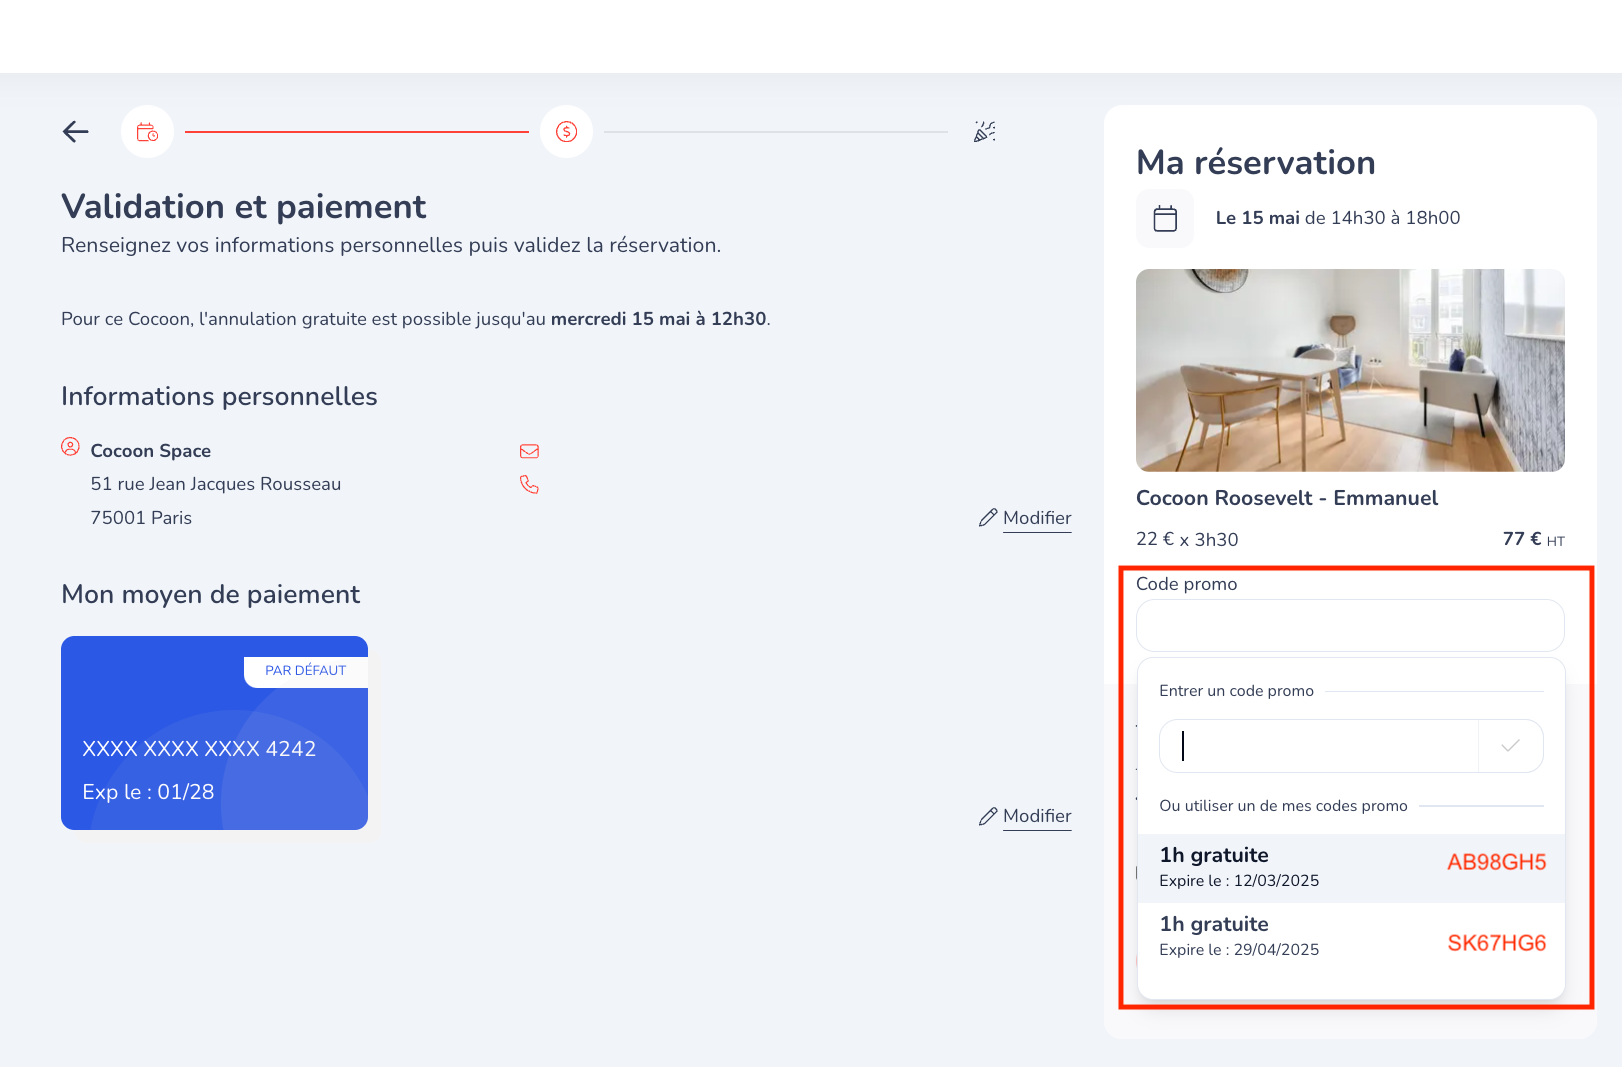This screenshot has width=1622, height=1067.
Task: Click the Validation et paiement heading
Action: pyautogui.click(x=244, y=206)
